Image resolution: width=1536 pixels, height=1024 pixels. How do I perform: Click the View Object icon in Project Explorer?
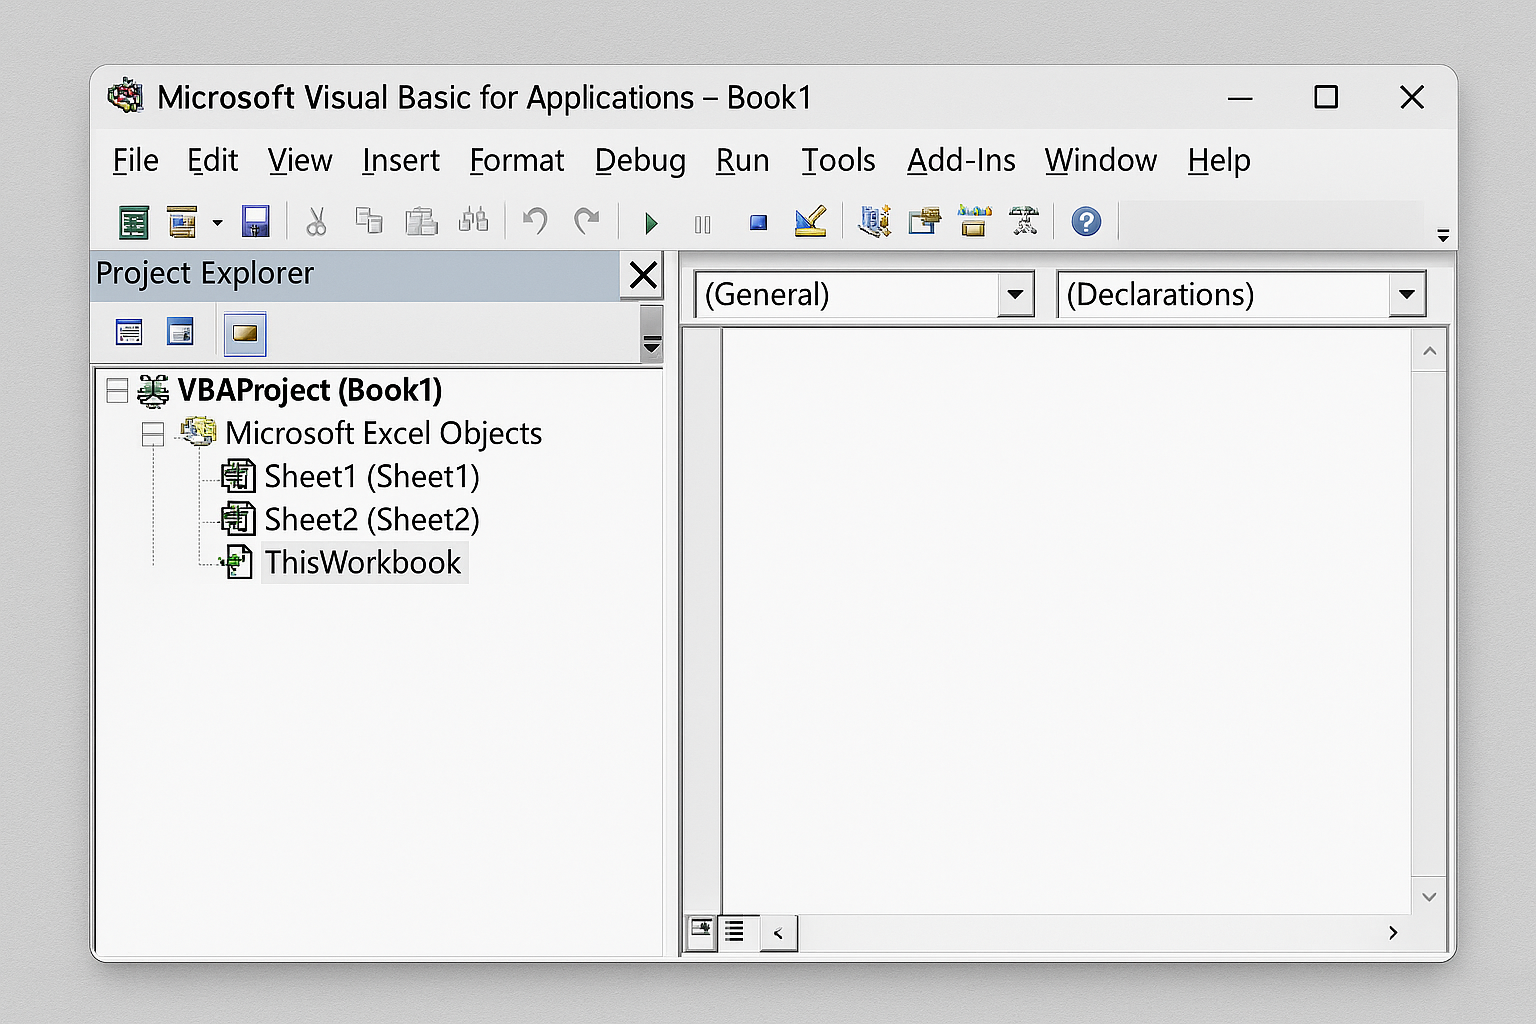[180, 332]
